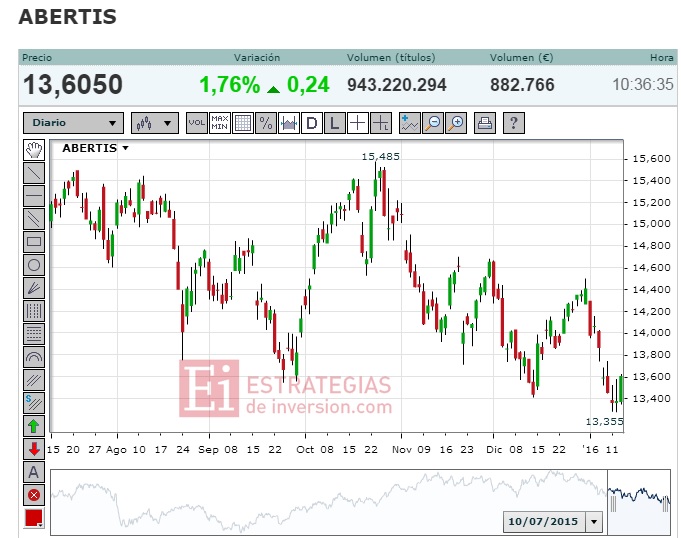
Task: Print the chart
Action: 485,123
